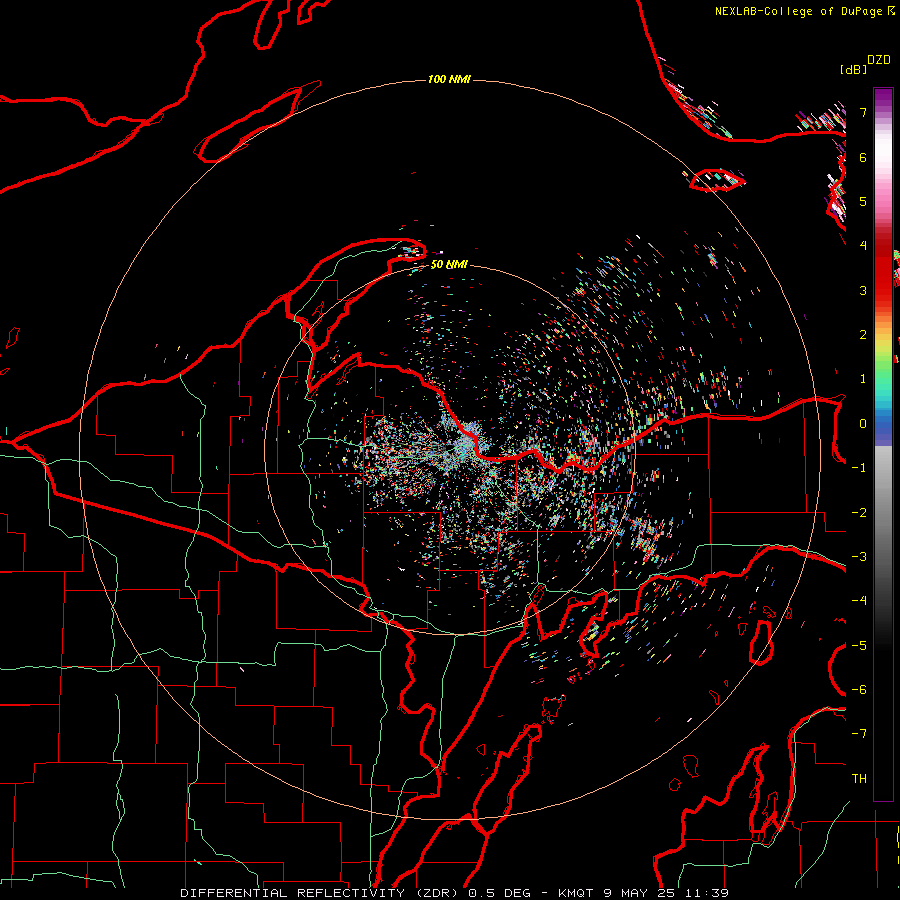The width and height of the screenshot is (900, 900).
Task: Click the -3 value on color scale
Action: [x=859, y=557]
